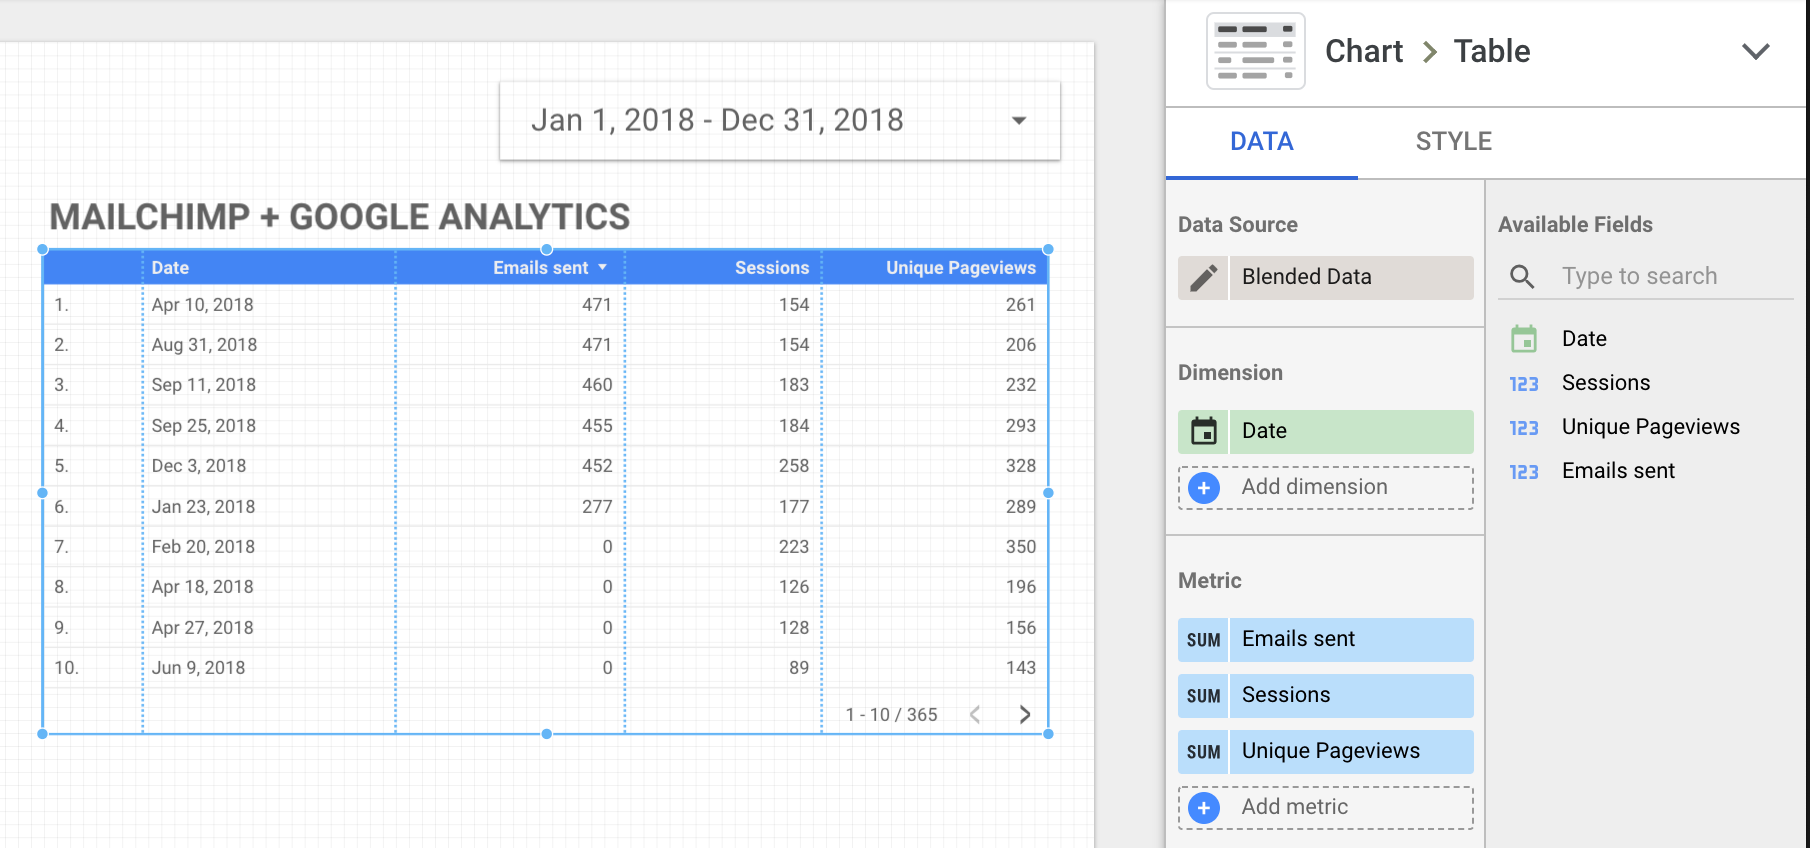Go to next table page arrow

tap(1024, 714)
